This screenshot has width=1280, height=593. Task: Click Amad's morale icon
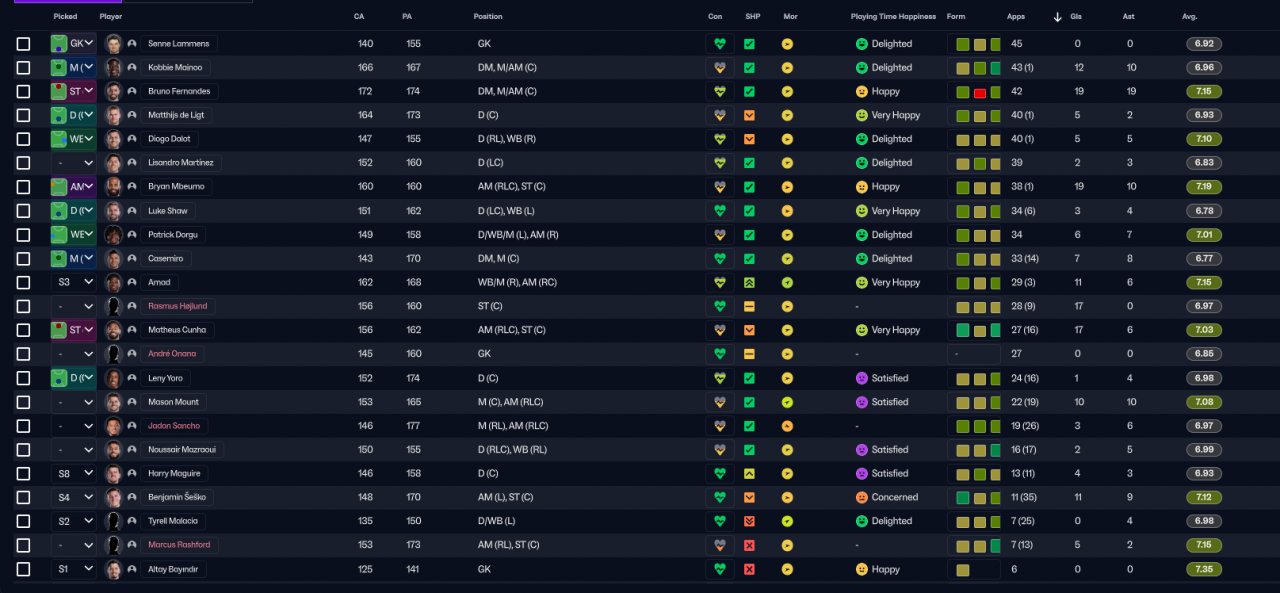tap(787, 283)
